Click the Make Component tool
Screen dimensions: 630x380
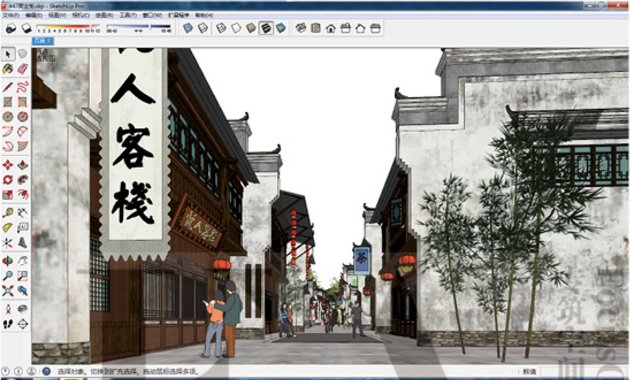[22, 54]
